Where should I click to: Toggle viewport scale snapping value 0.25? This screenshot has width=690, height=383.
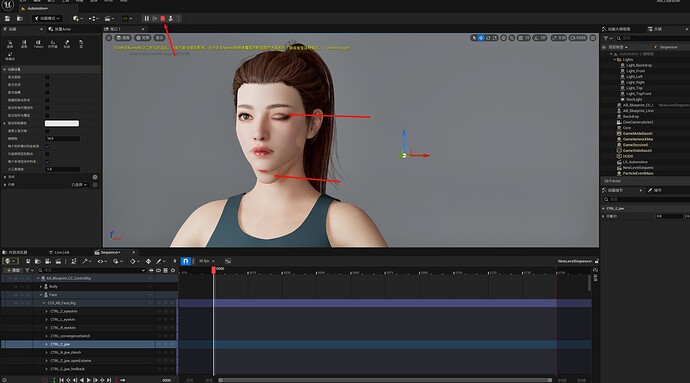559,38
